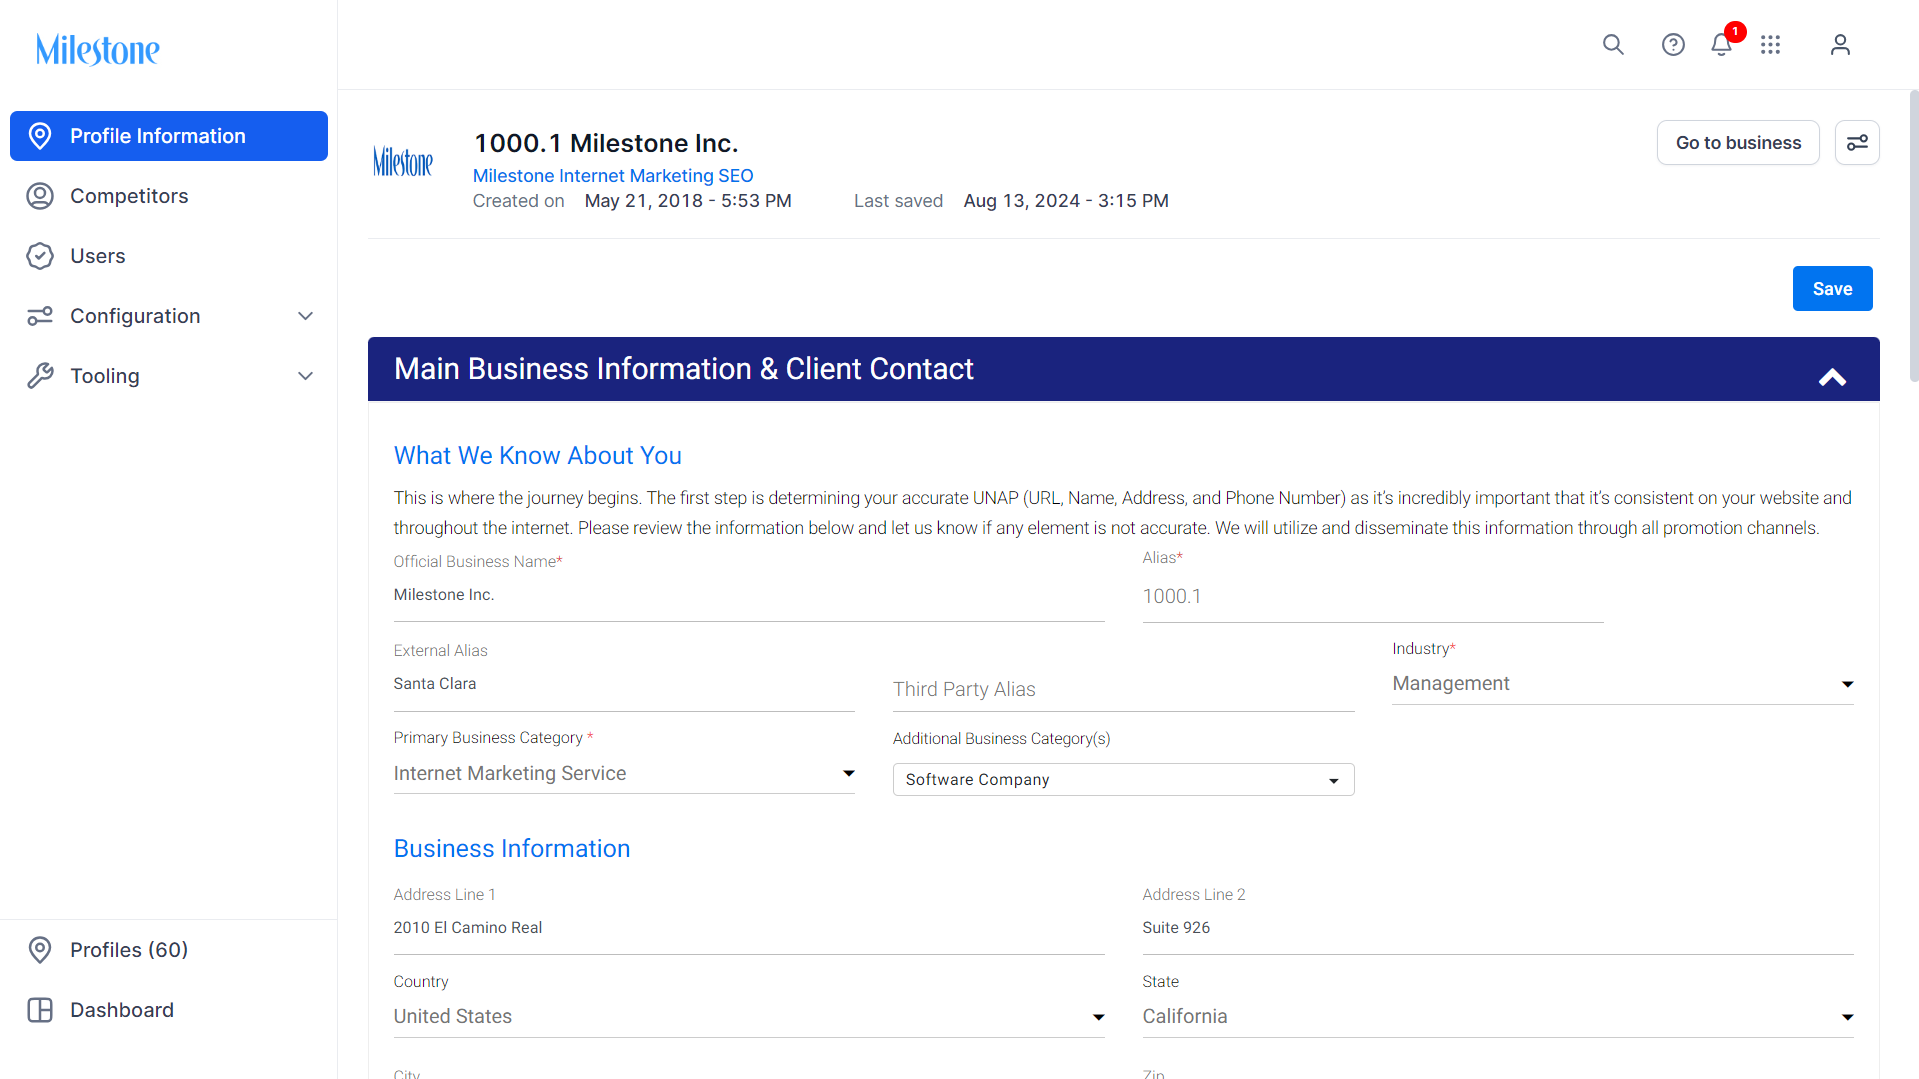This screenshot has height=1079, width=1919.
Task: Expand the Tooling chevron
Action: click(x=306, y=376)
